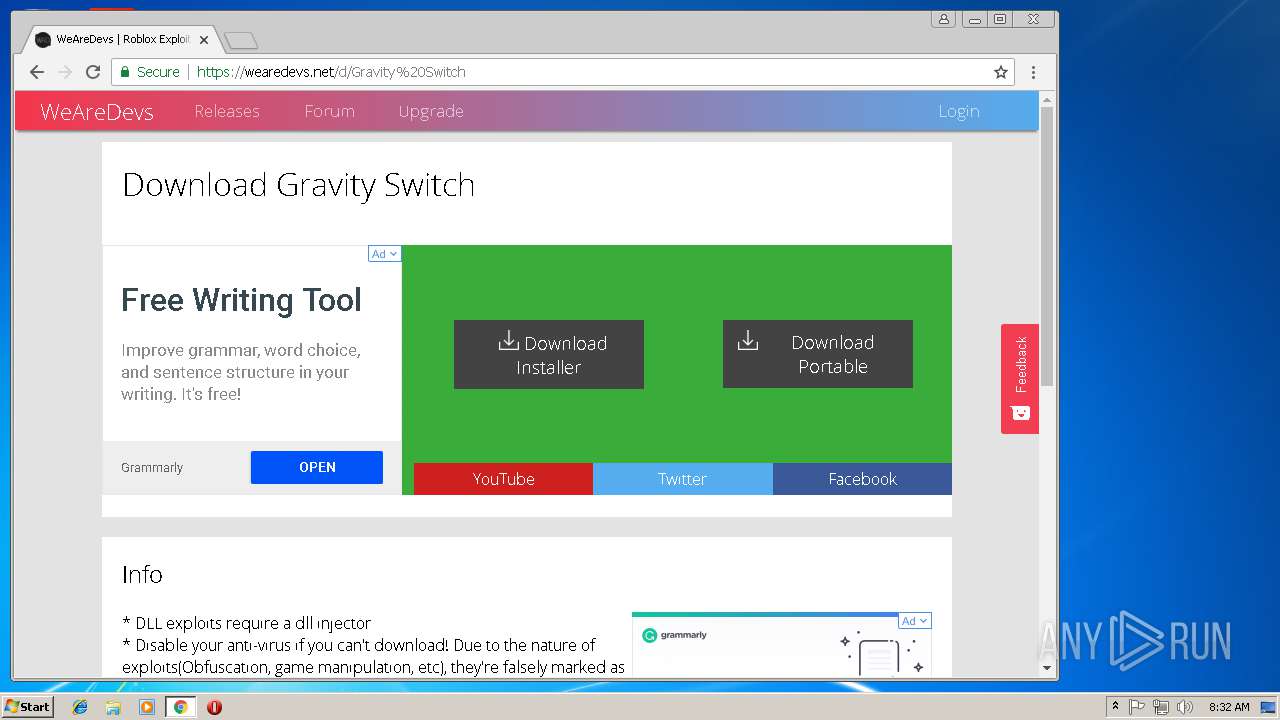Launch Internet Explorer from the taskbar

pyautogui.click(x=80, y=707)
